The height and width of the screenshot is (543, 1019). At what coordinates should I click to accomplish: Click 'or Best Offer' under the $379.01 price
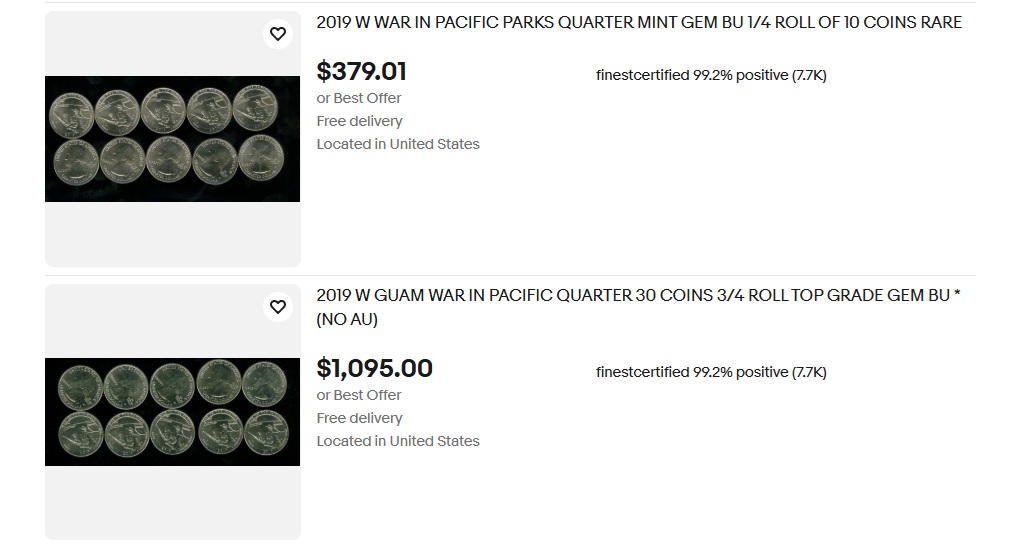coord(359,98)
